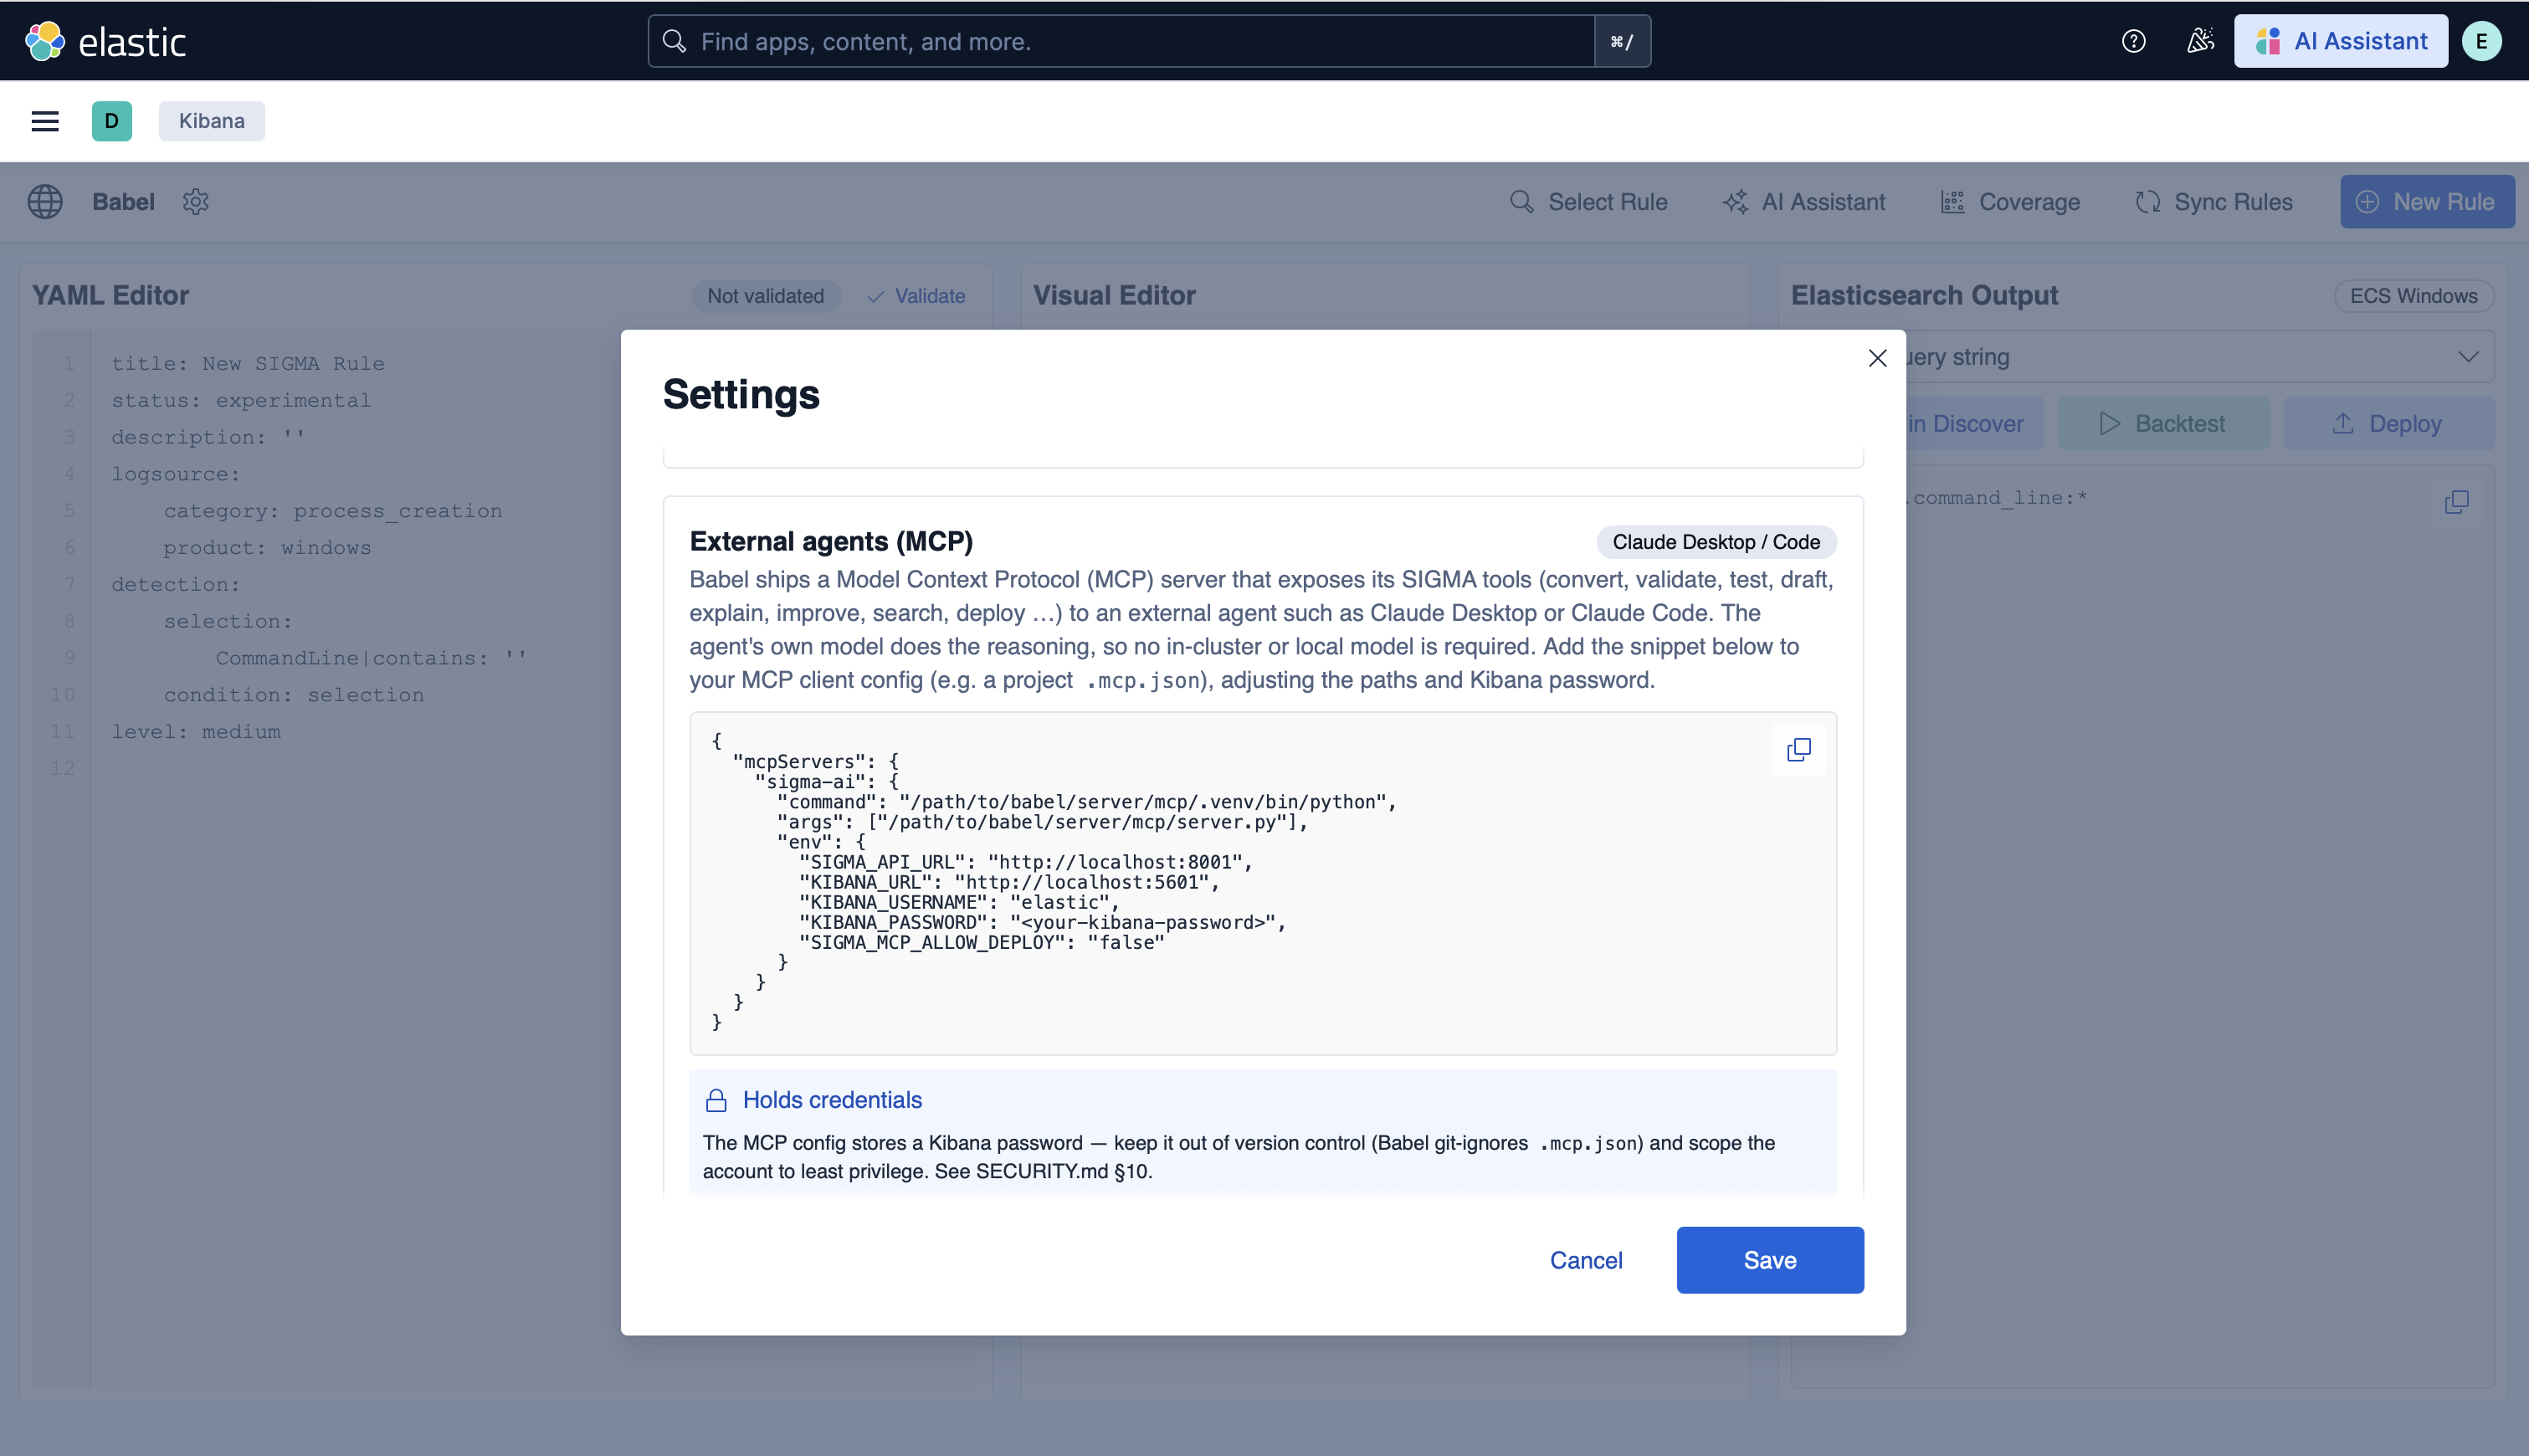Image resolution: width=2529 pixels, height=1456 pixels.
Task: Click YAML line 'CommandLine|contains'
Action: pos(371,658)
